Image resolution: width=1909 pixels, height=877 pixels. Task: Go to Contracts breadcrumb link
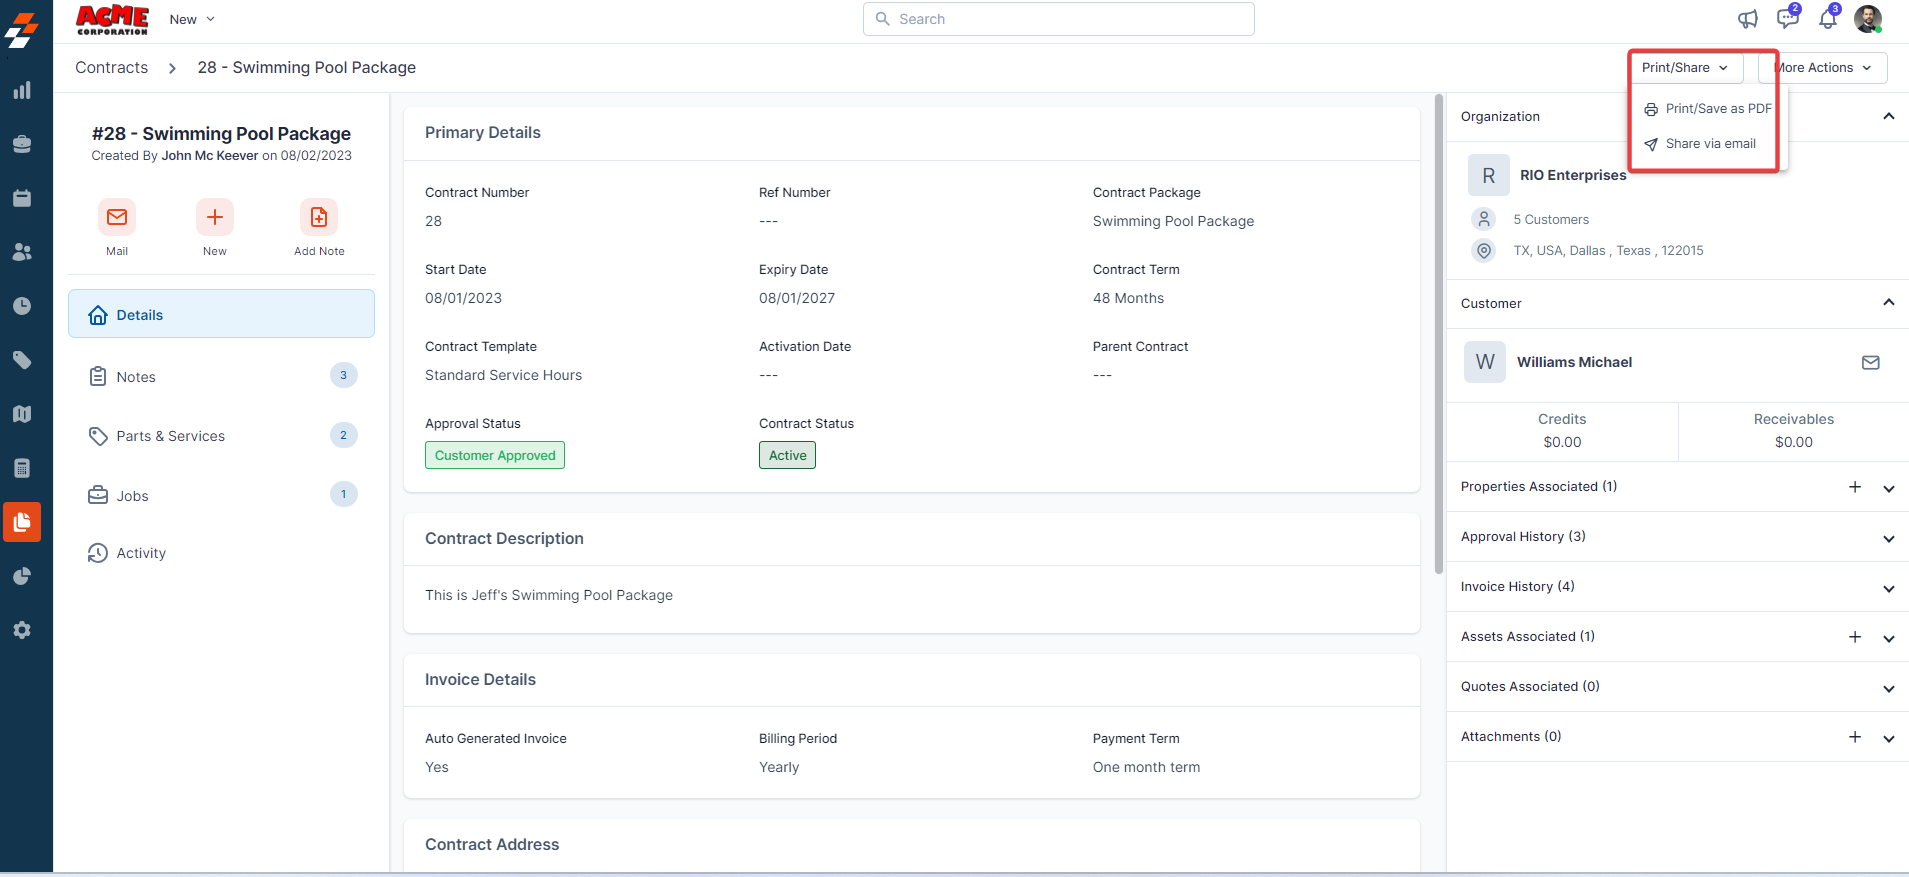[111, 68]
